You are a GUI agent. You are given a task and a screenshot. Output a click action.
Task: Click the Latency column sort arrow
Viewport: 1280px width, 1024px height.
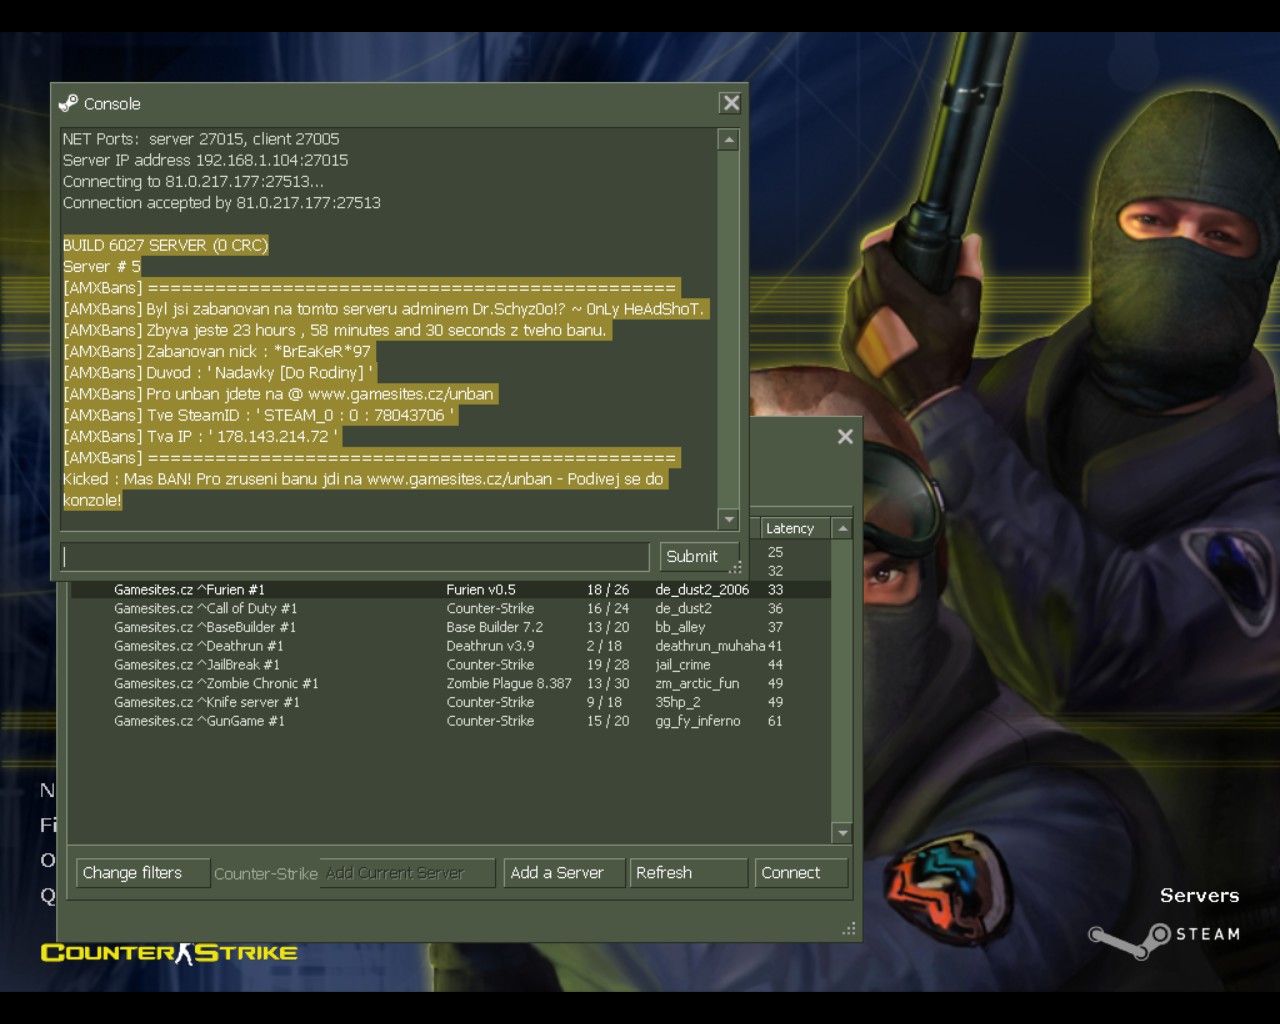842,528
